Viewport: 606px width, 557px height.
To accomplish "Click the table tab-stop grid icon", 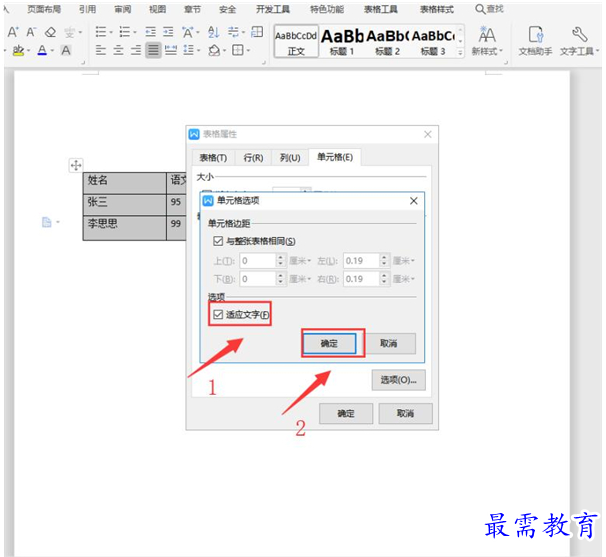I will [257, 32].
